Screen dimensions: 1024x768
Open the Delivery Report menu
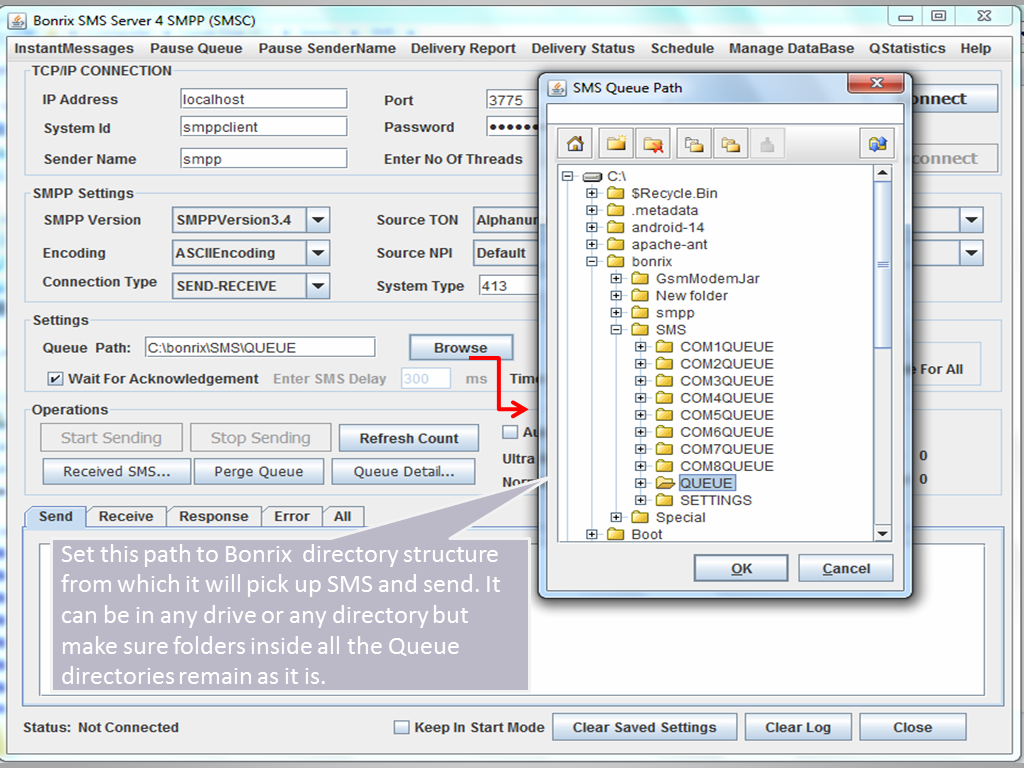click(463, 48)
